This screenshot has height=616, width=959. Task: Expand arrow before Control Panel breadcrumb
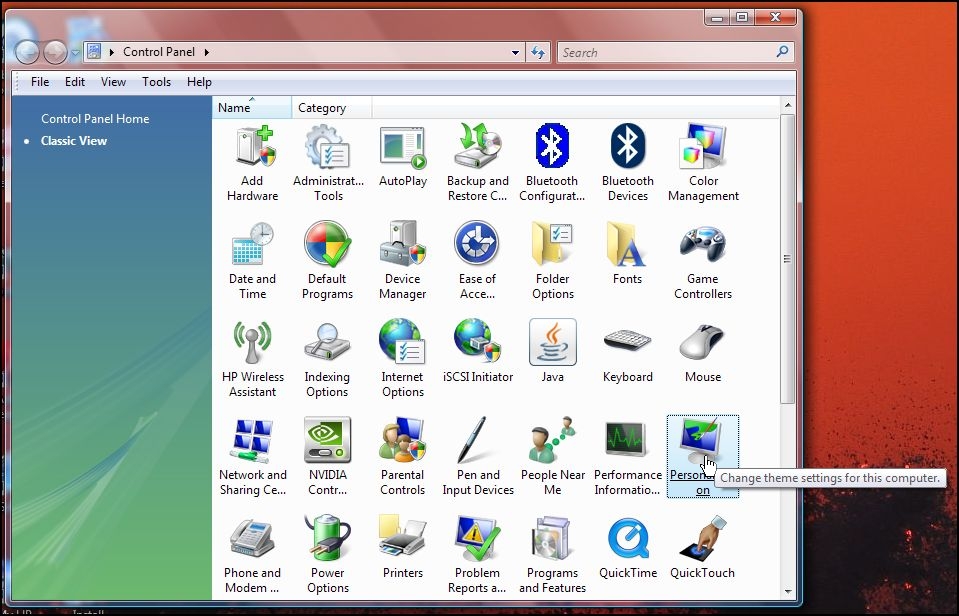point(112,53)
